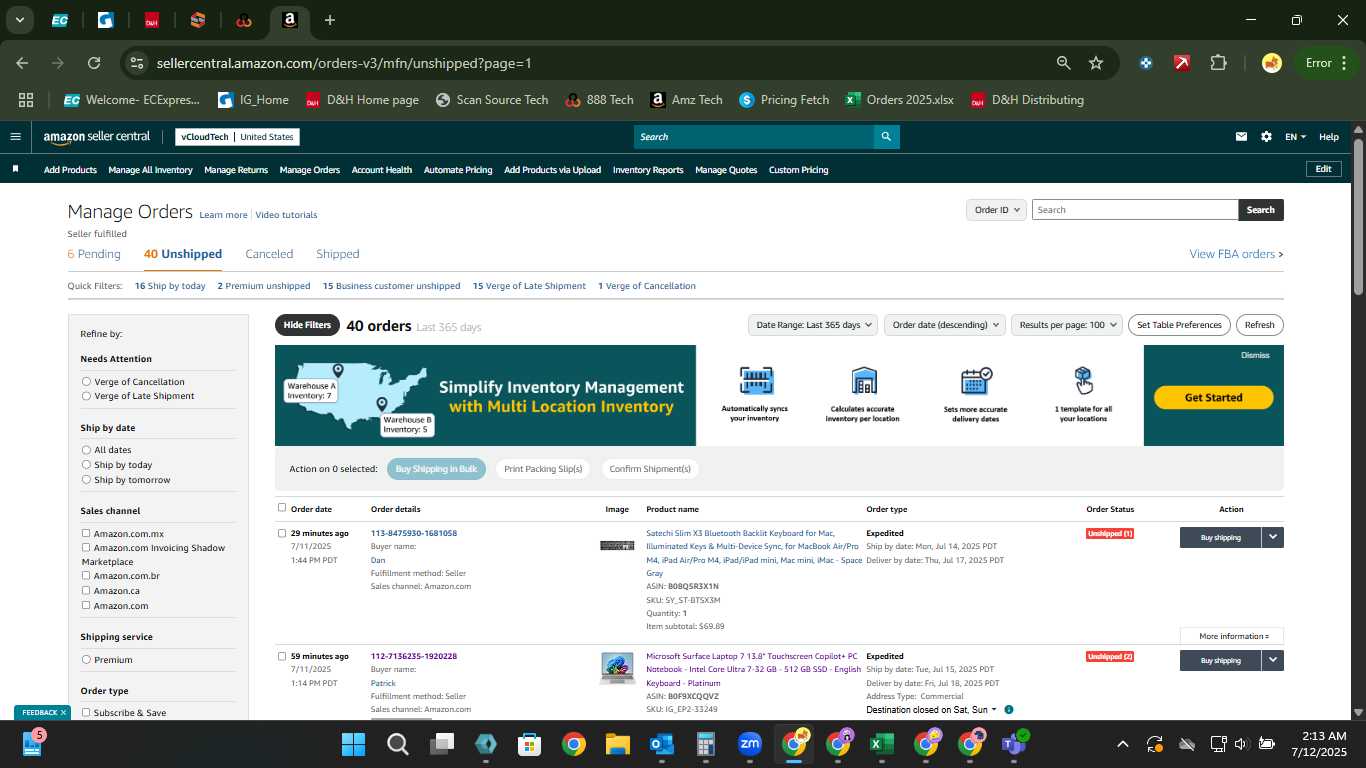Click the bookmark flag icon beside Add Products
1366x768 pixels.
click(x=15, y=169)
